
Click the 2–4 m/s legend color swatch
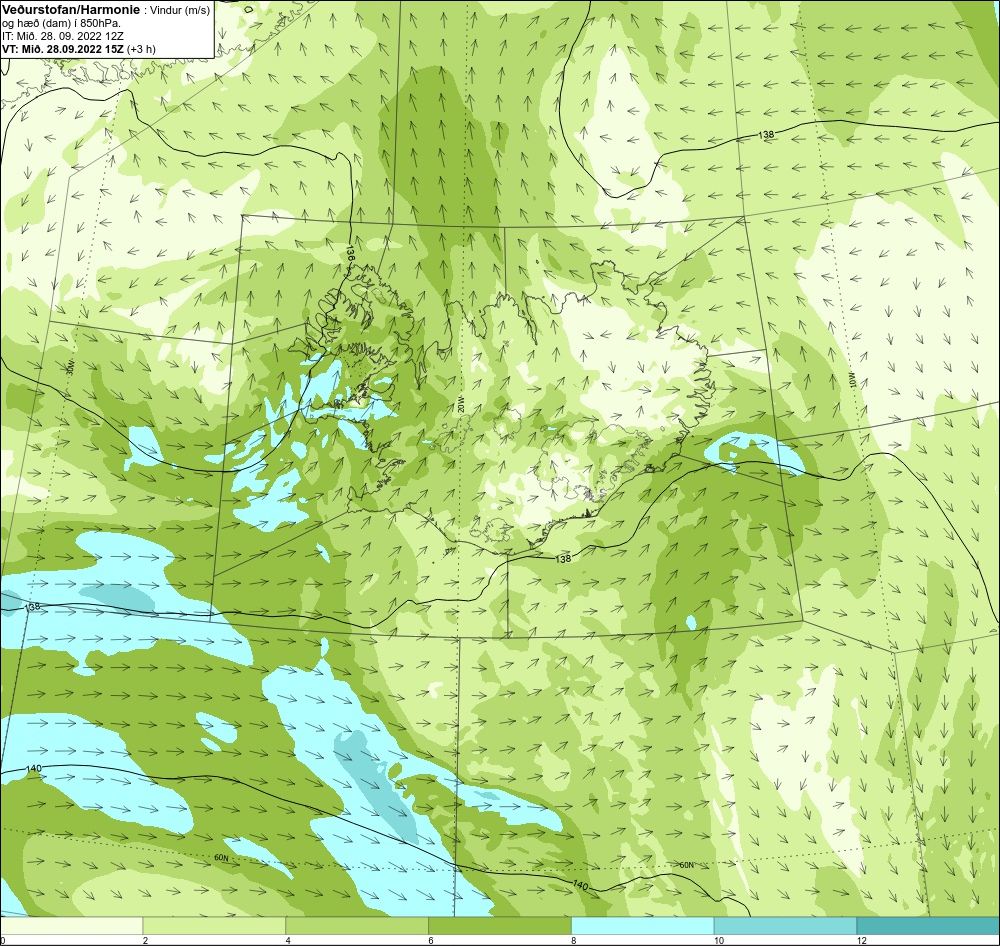coord(214,926)
